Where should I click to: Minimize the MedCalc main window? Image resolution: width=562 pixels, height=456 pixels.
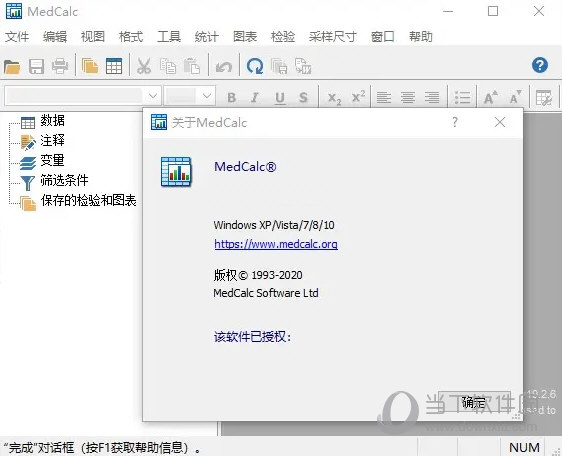click(x=448, y=11)
